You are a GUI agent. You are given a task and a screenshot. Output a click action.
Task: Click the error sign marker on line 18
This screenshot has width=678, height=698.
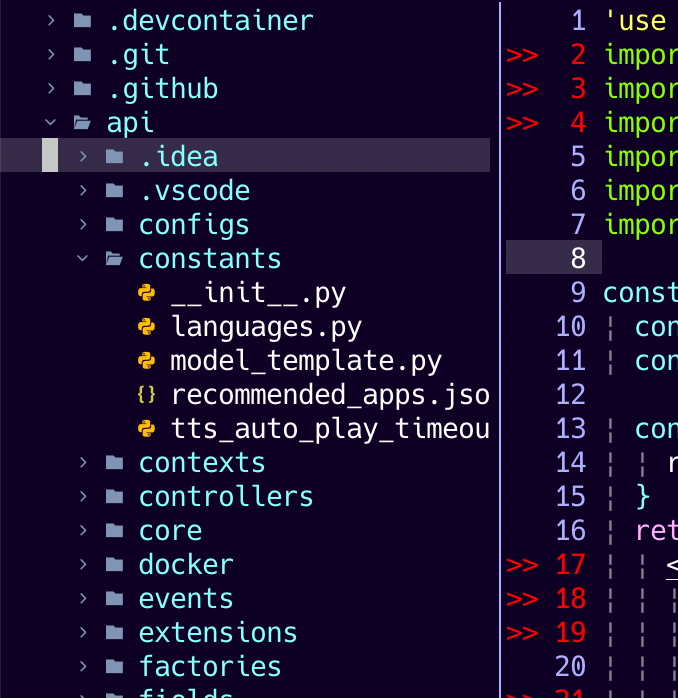pyautogui.click(x=522, y=599)
